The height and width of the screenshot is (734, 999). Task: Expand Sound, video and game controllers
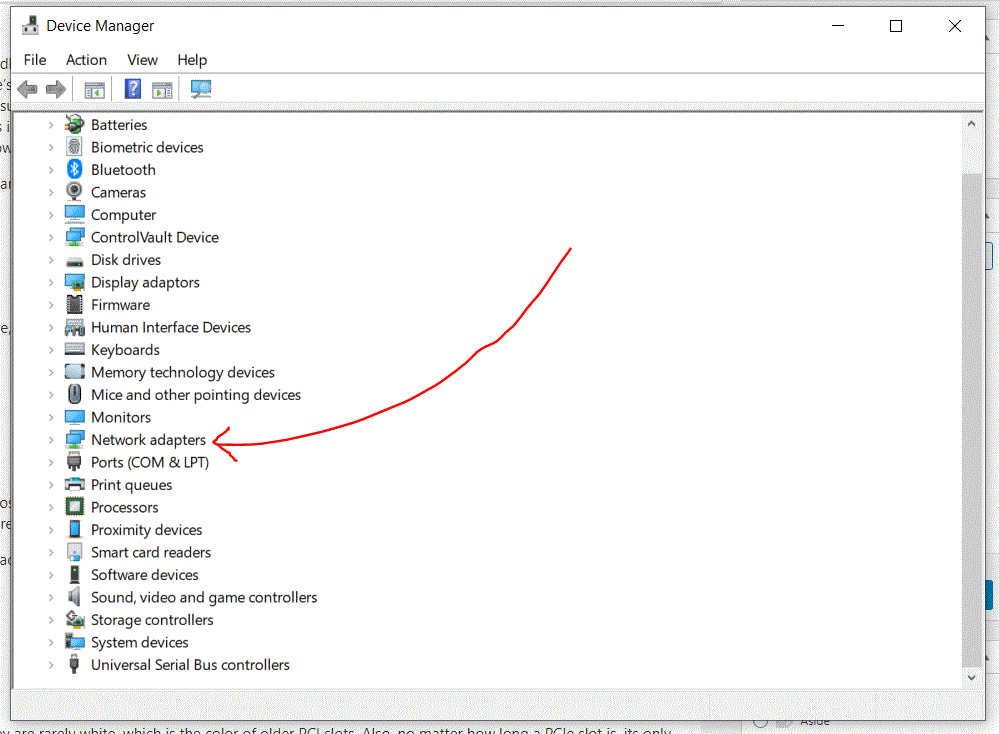pyautogui.click(x=51, y=597)
